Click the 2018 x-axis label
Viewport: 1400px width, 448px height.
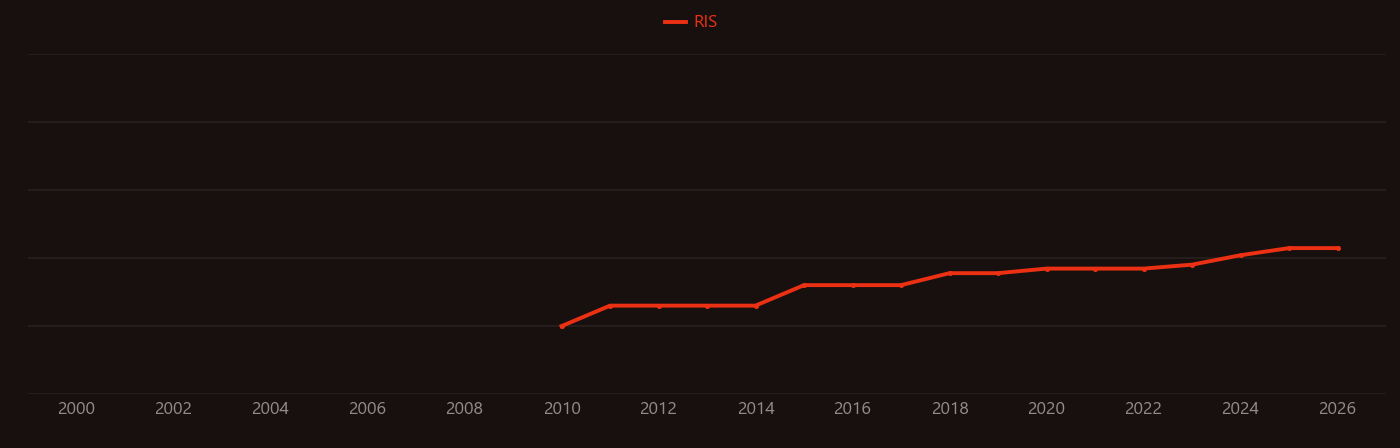coord(950,409)
